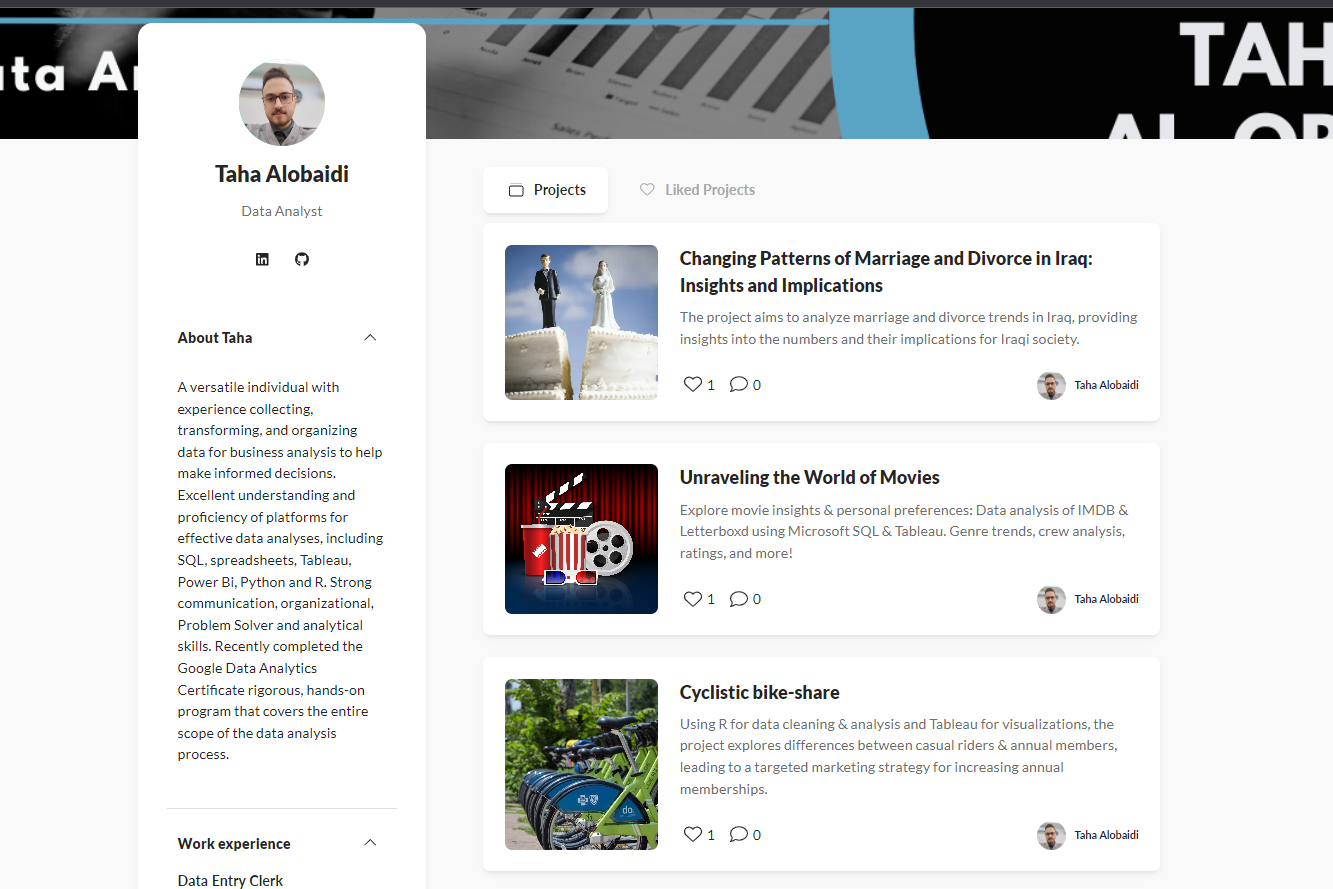Click the wedding cake project thumbnail

point(581,323)
